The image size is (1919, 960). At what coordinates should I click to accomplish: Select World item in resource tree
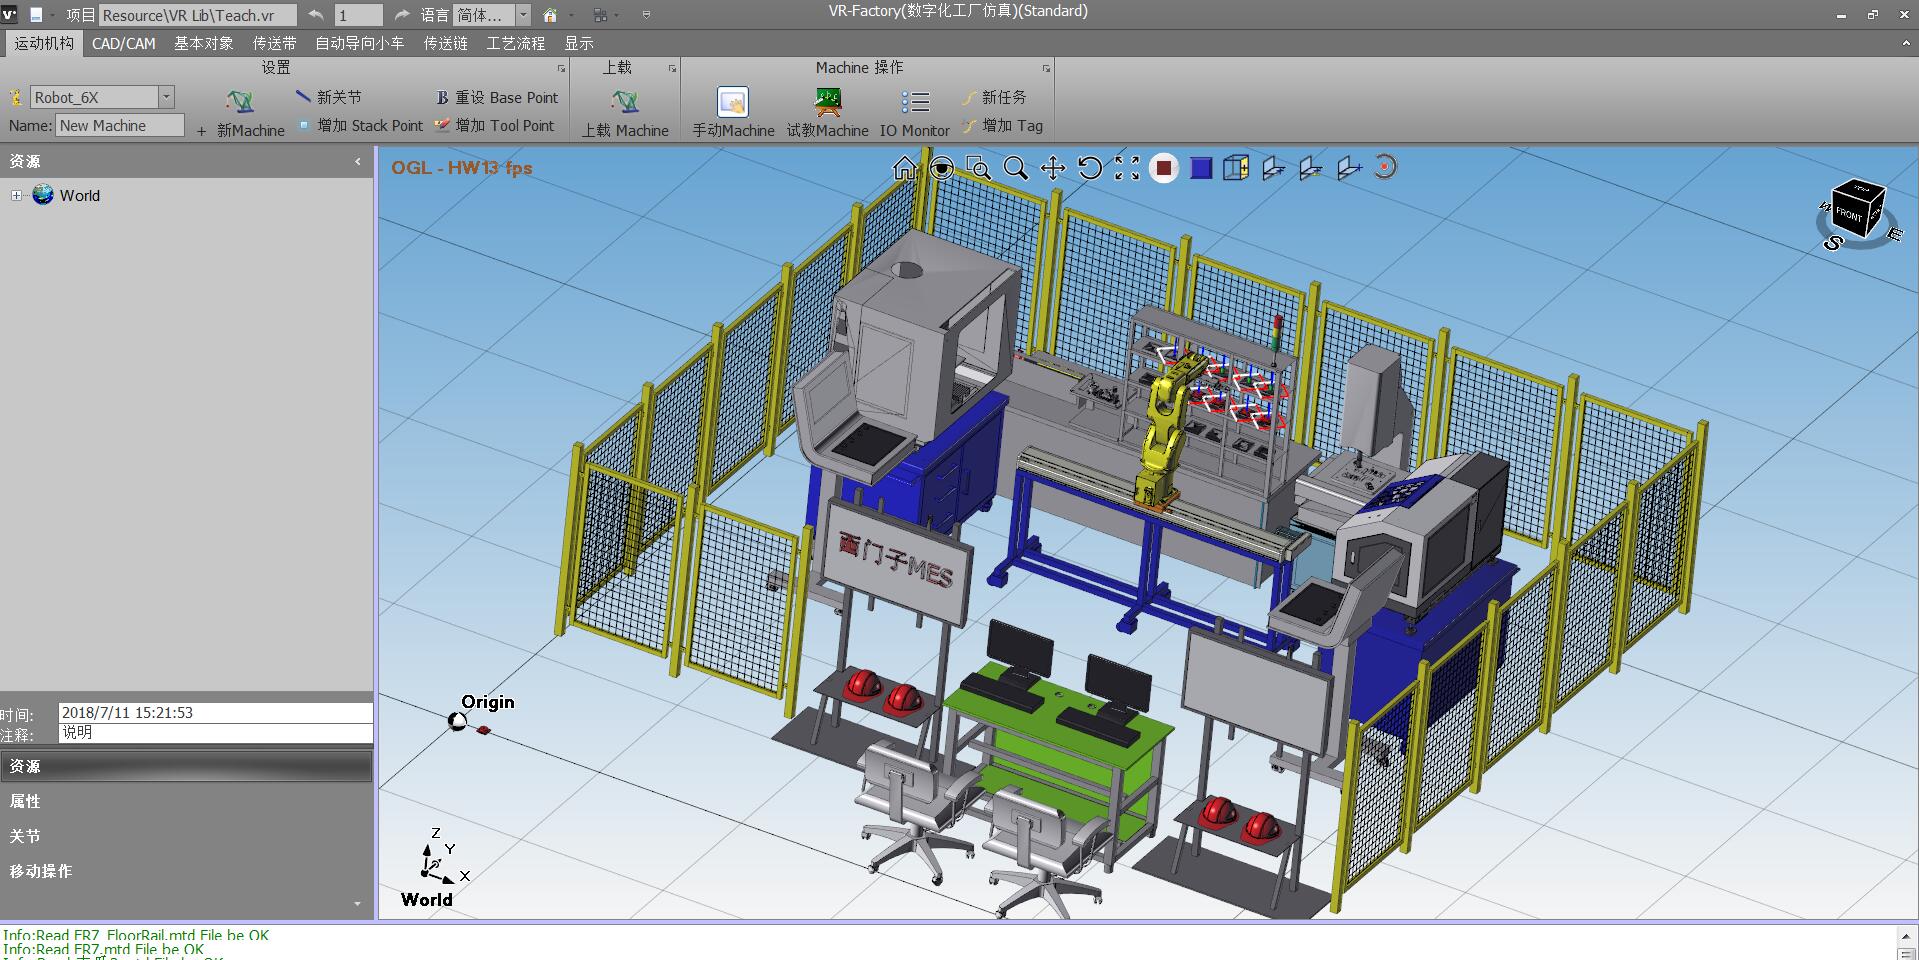coord(80,195)
